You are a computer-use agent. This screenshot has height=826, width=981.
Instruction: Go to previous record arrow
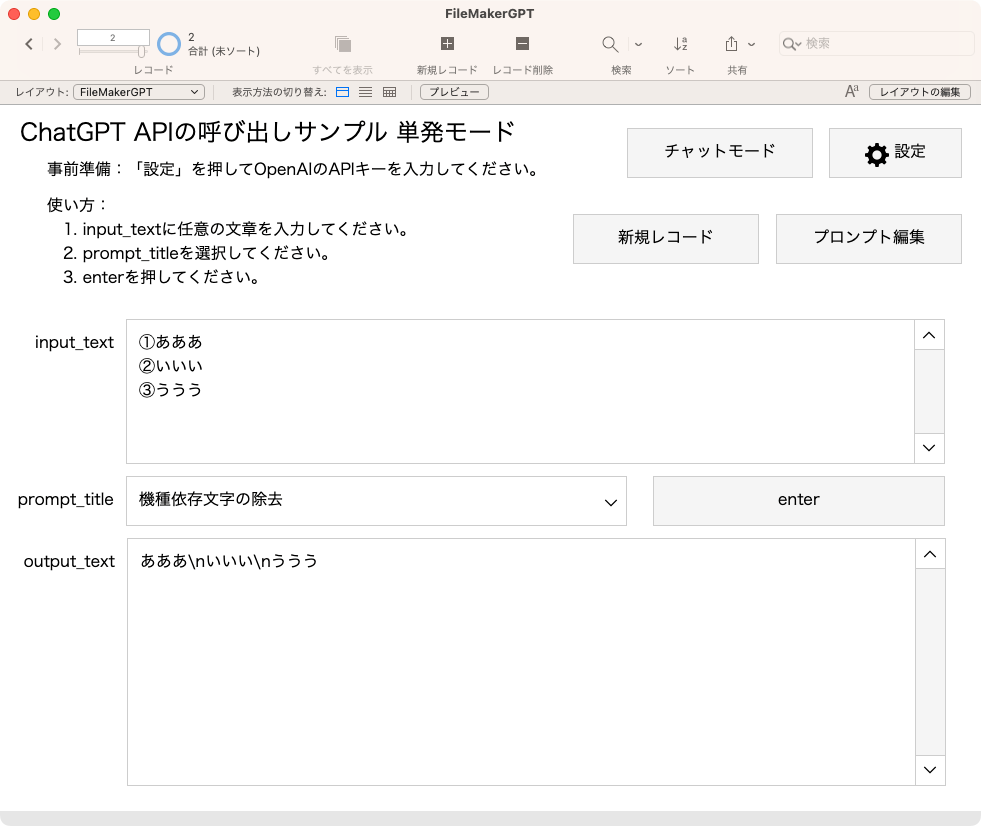[29, 44]
